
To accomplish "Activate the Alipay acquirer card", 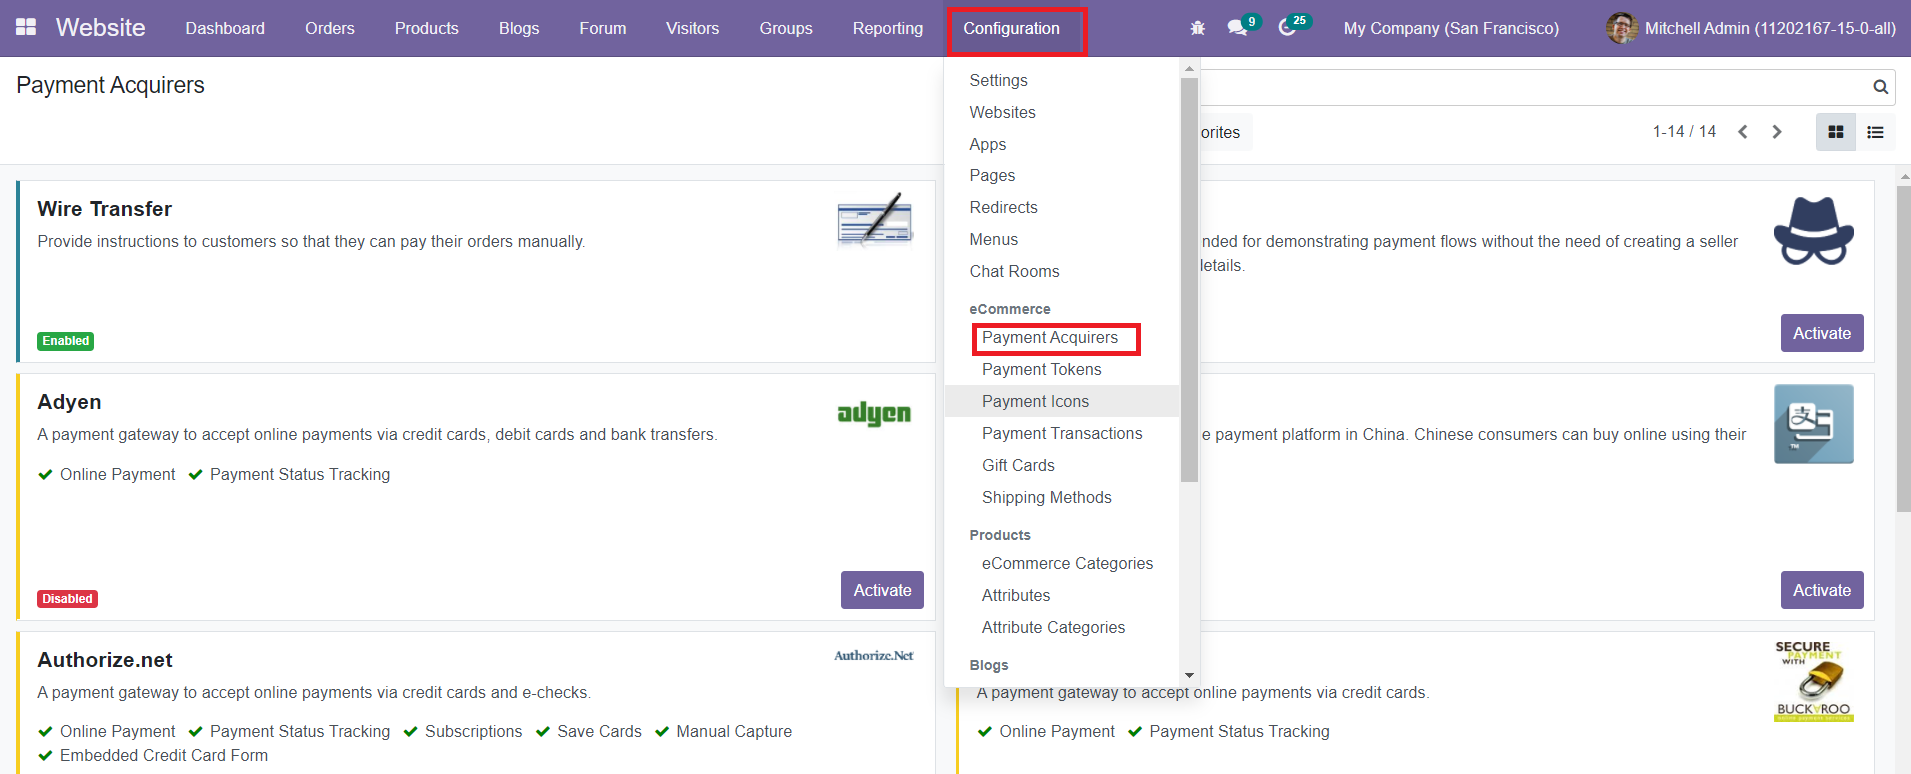I will (1822, 590).
